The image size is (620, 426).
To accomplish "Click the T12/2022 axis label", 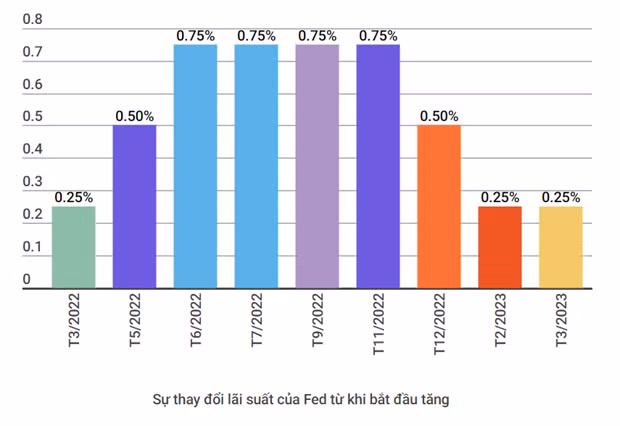I will [439, 324].
